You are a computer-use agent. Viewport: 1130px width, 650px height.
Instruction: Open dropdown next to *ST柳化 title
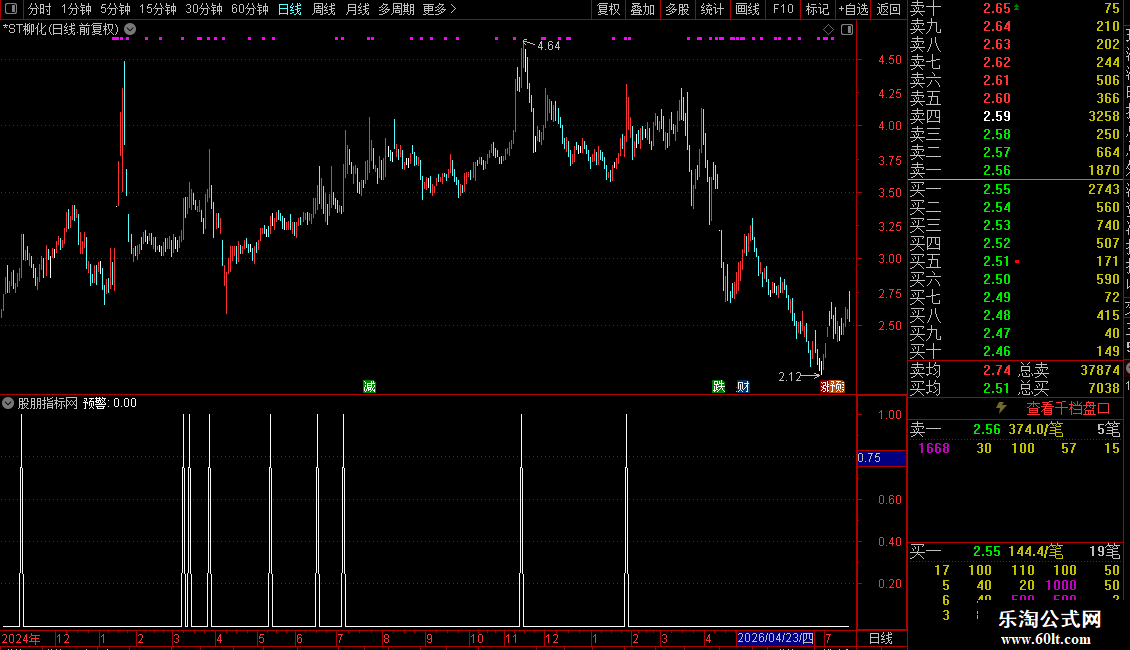coord(130,29)
